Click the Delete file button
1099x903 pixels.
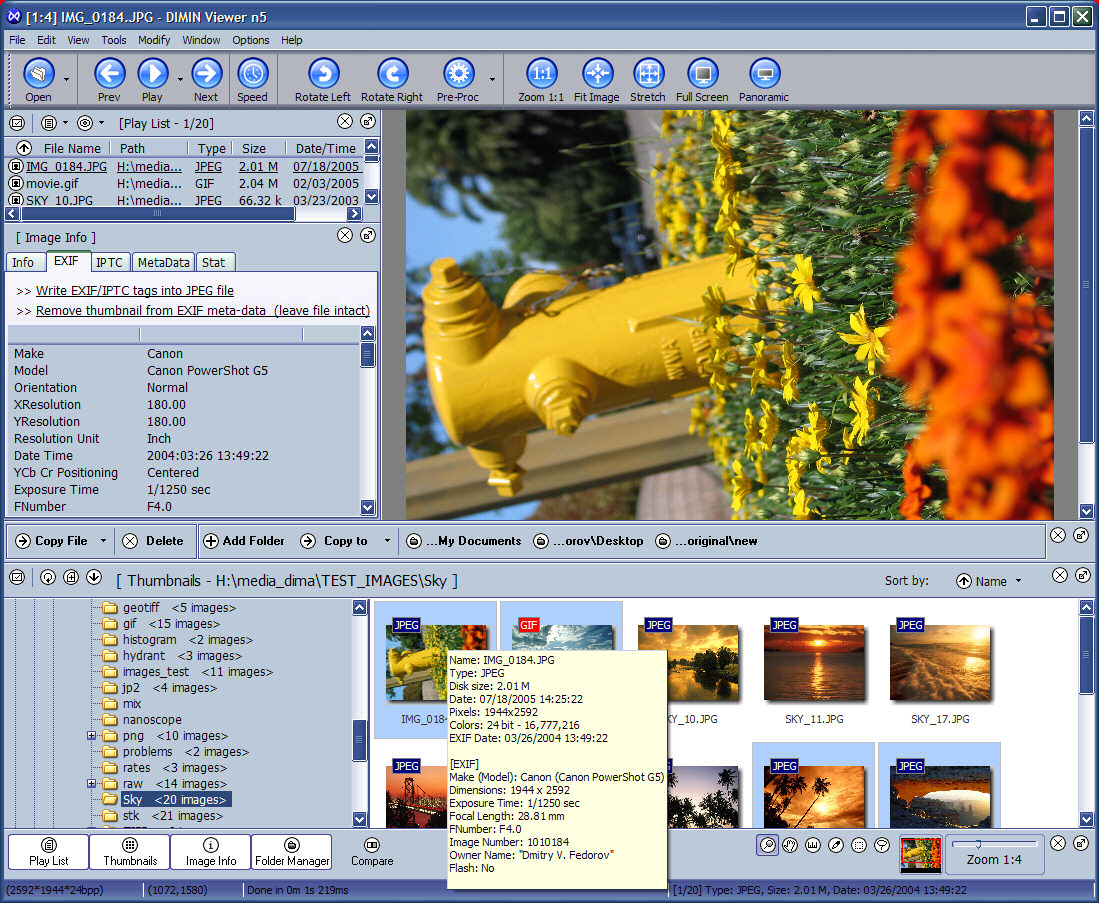tap(153, 541)
